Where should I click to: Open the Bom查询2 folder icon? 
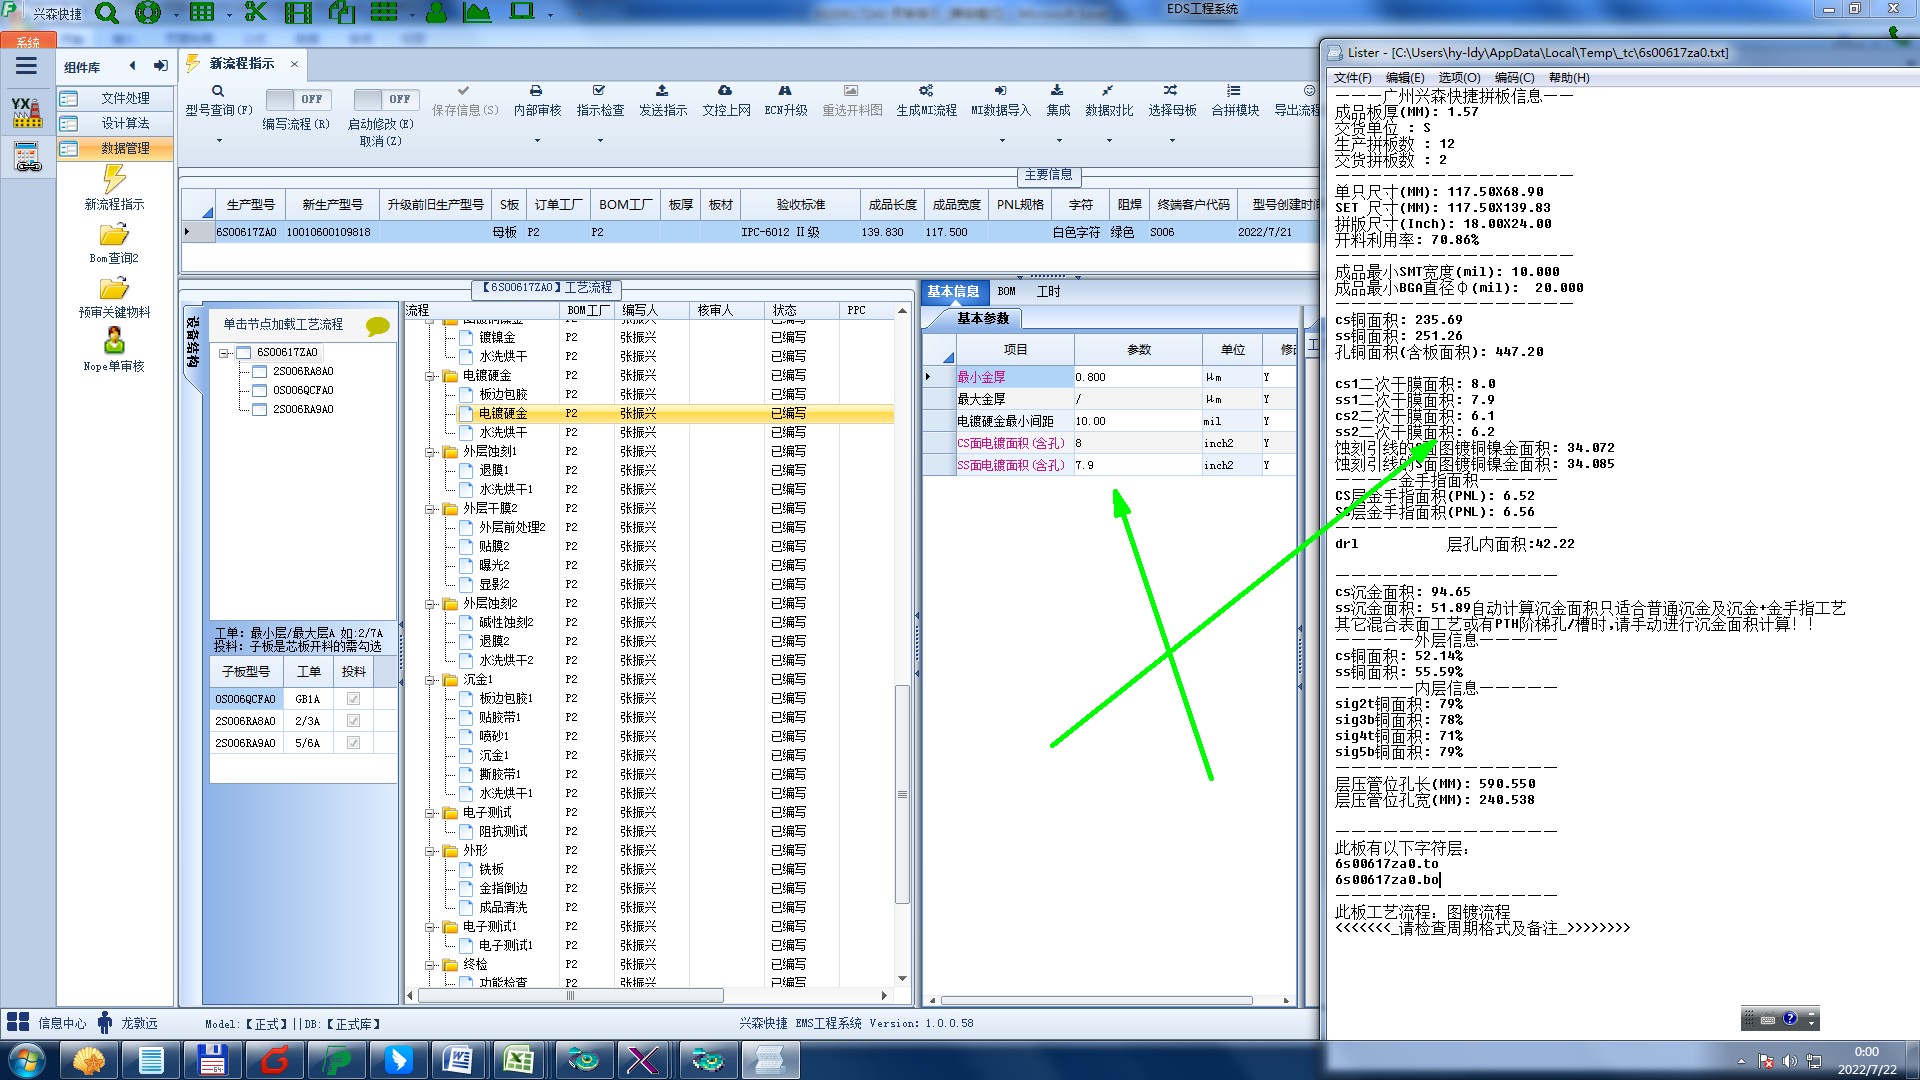point(114,236)
